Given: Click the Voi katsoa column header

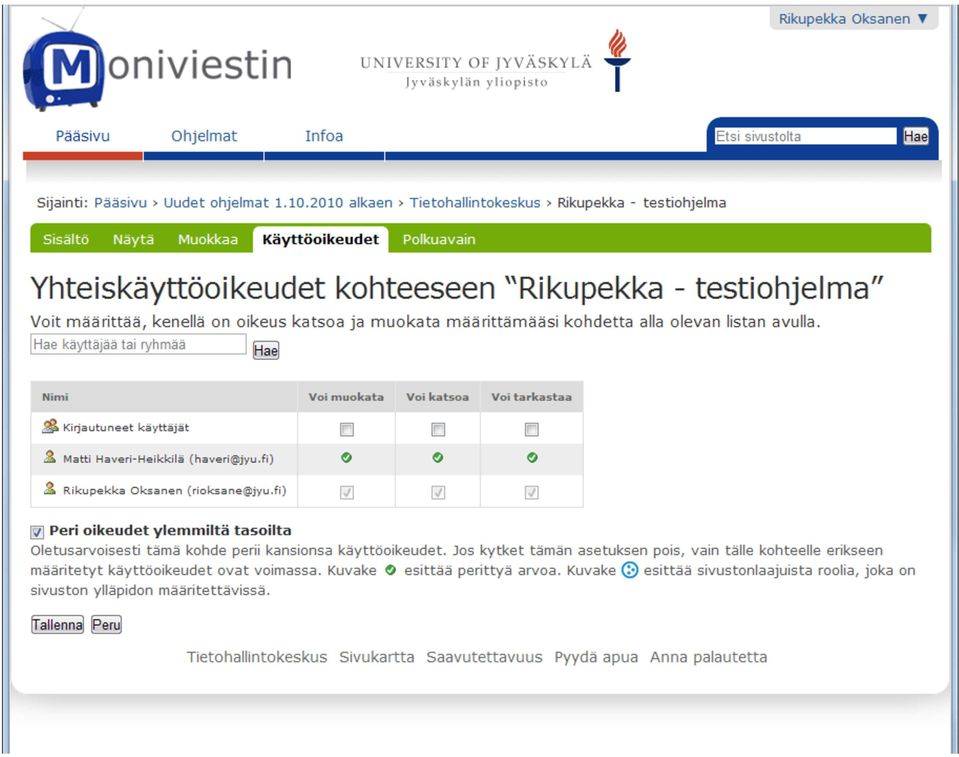Looking at the screenshot, I should [x=437, y=397].
